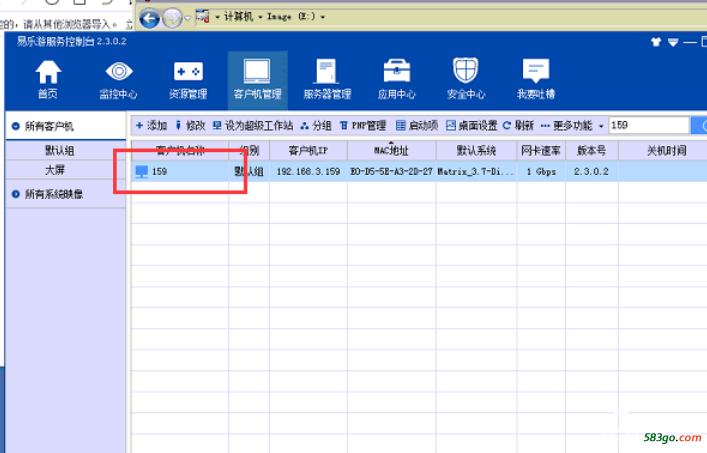Expand the 更多功能 dropdown
Viewport: 707px width, 453px height.
pyautogui.click(x=572, y=125)
